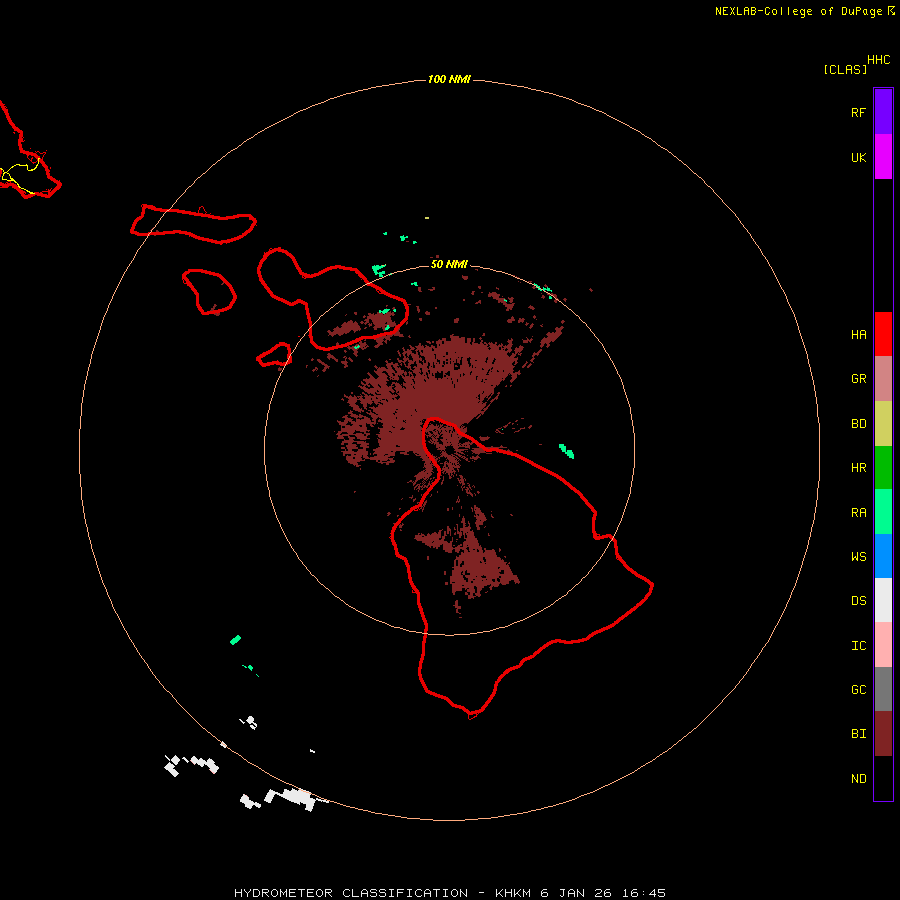Screen dimensions: 900x900
Task: Click the GR legend label
Action: (858, 379)
